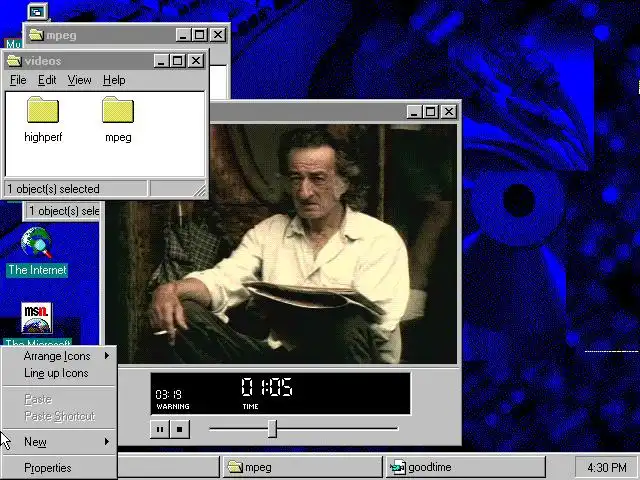The width and height of the screenshot is (640, 480).
Task: Close the mpeg window
Action: (x=218, y=35)
